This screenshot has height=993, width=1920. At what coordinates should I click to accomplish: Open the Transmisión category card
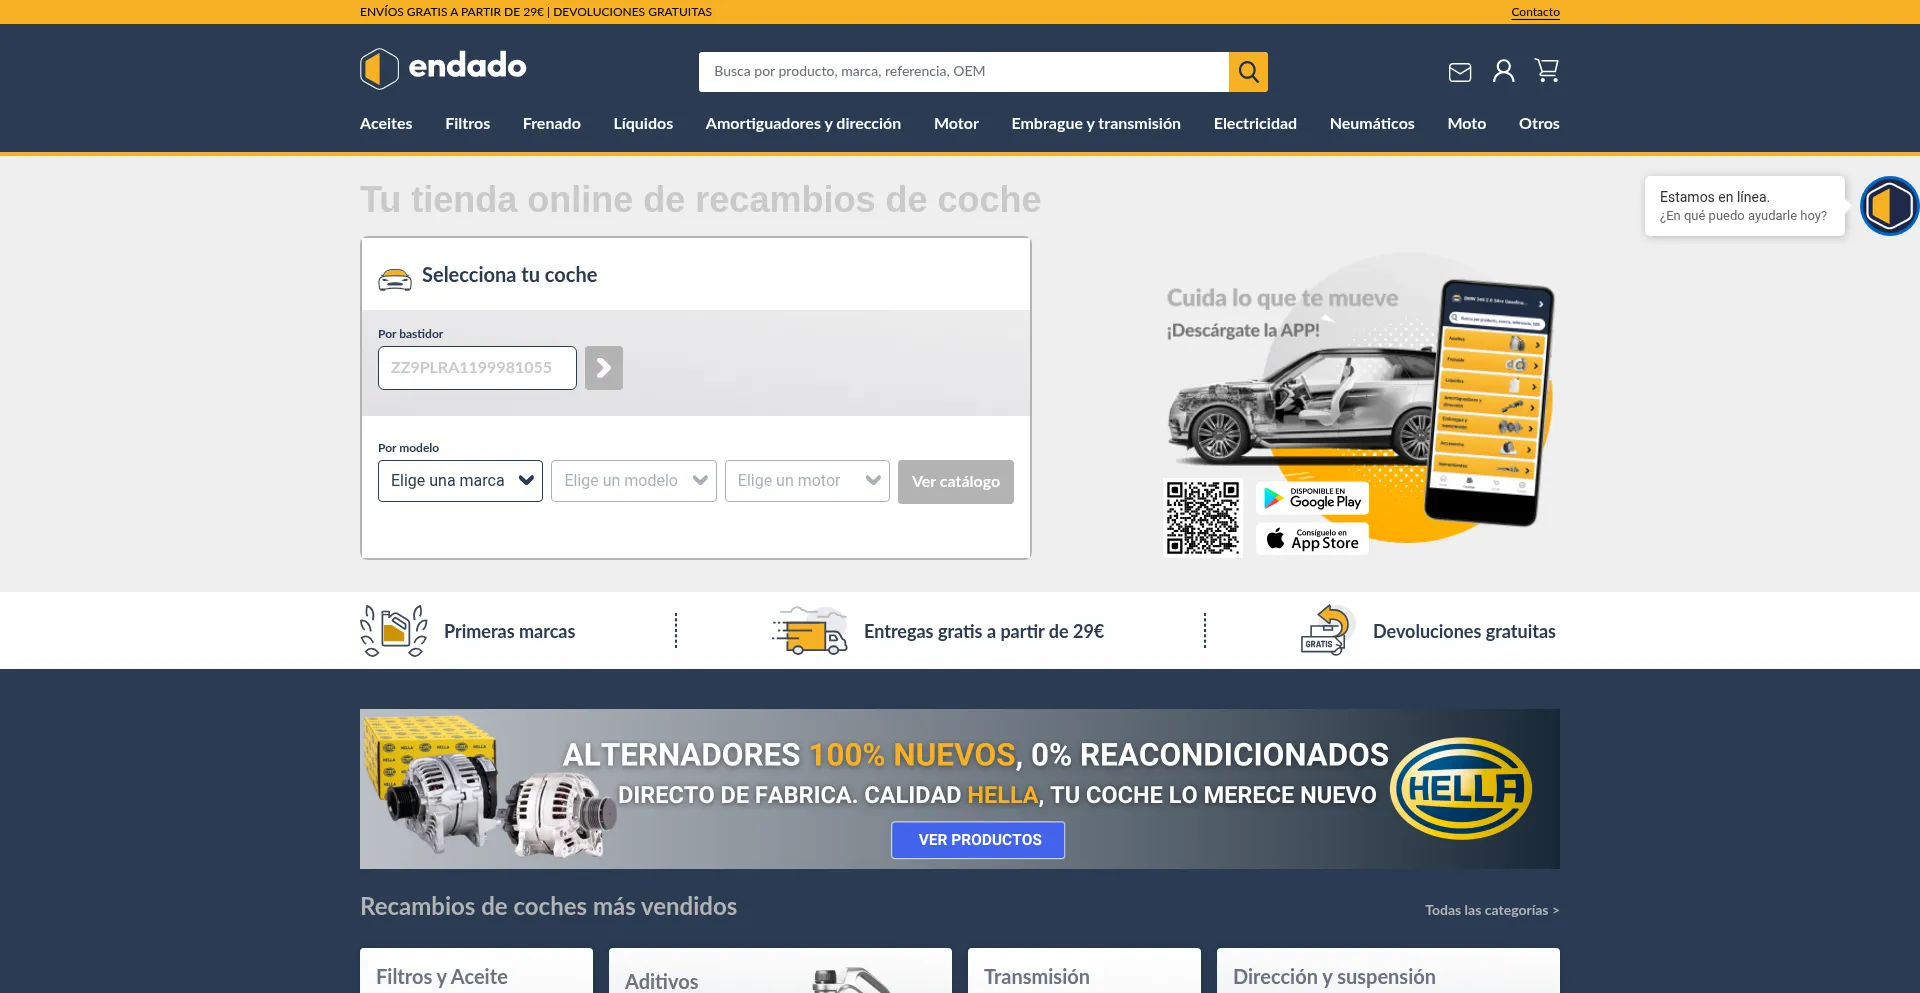pos(1084,971)
